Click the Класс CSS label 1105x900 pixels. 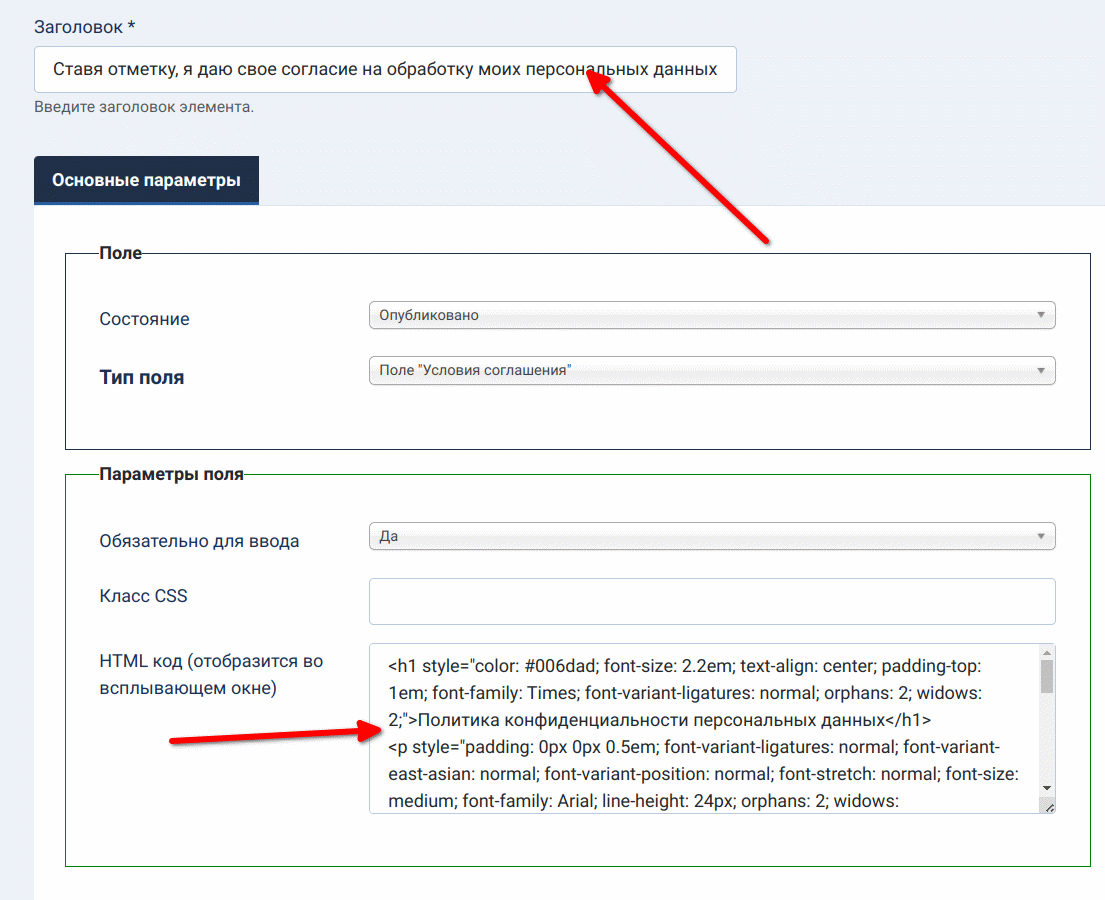tap(143, 596)
